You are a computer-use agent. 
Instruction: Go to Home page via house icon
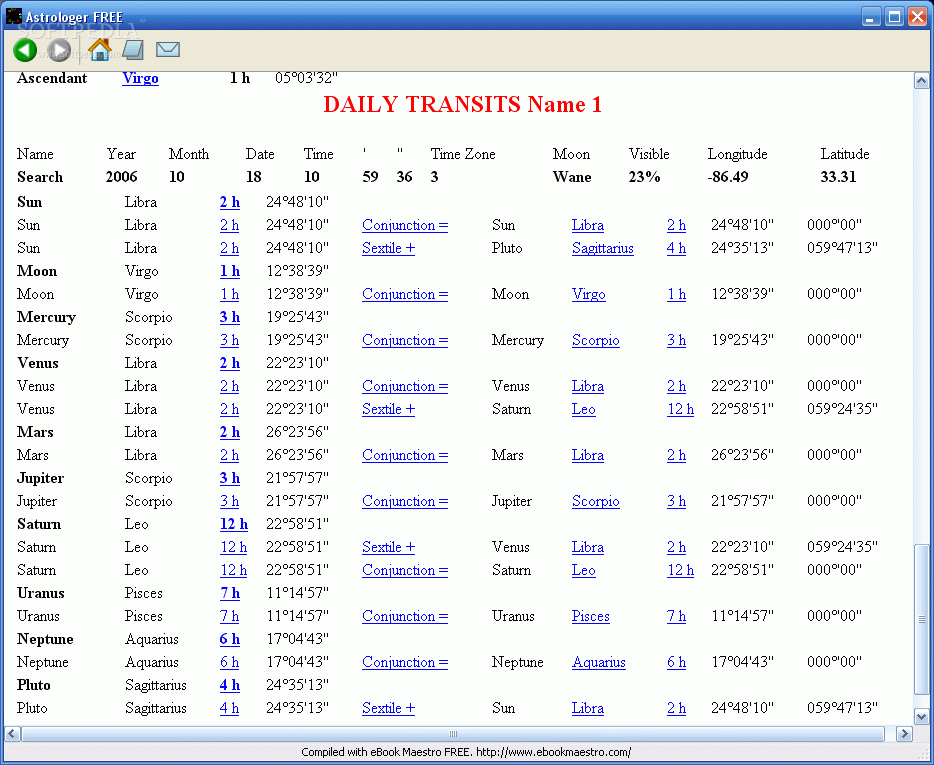pyautogui.click(x=99, y=49)
